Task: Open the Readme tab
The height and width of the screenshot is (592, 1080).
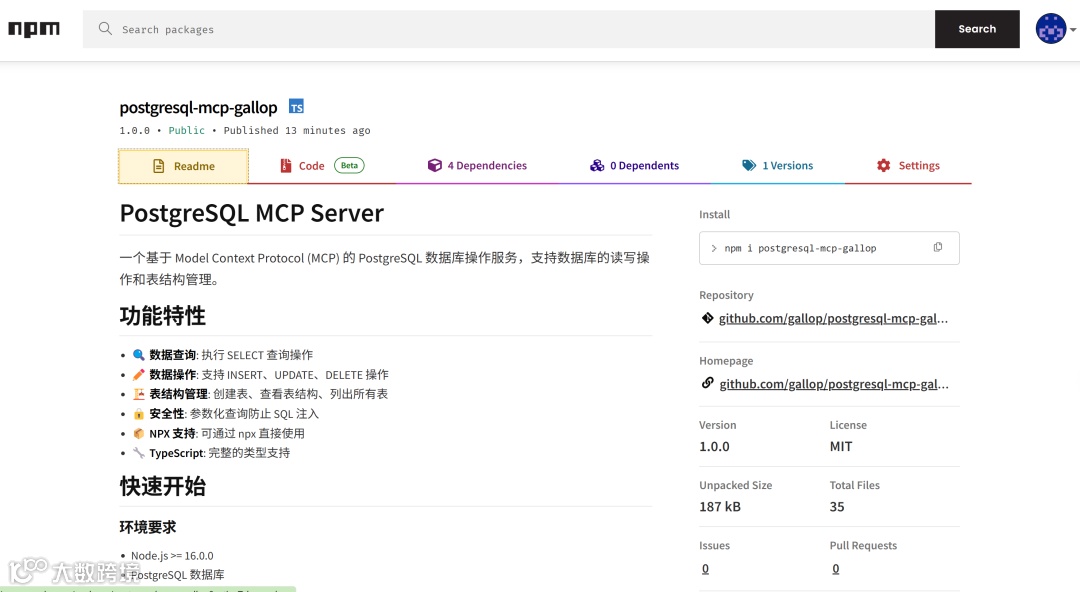Action: coord(183,166)
